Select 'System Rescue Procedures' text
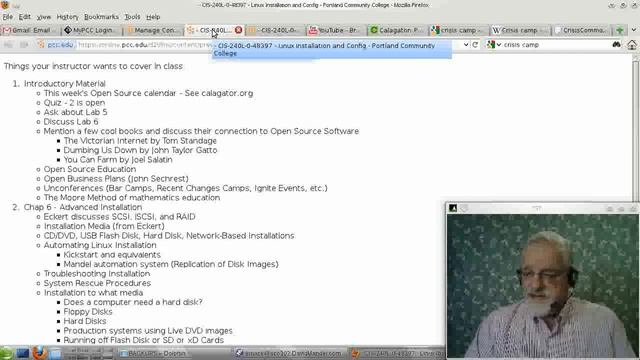Viewport: 640px width, 360px height. (x=97, y=283)
